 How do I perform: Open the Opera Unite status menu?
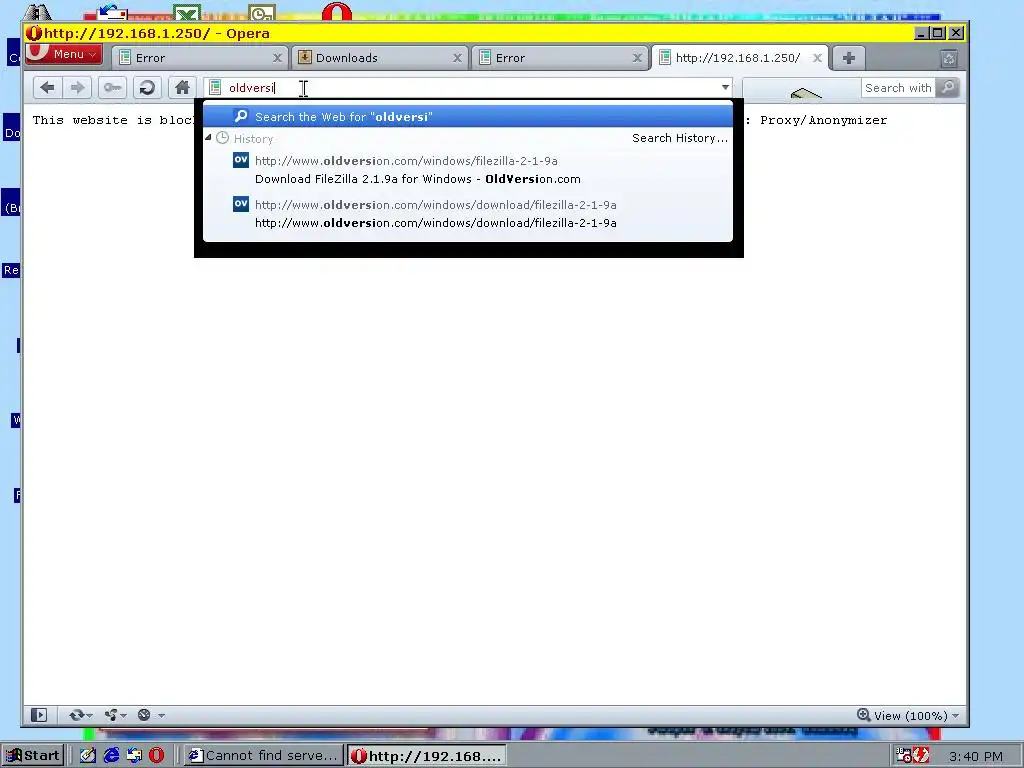coord(115,715)
